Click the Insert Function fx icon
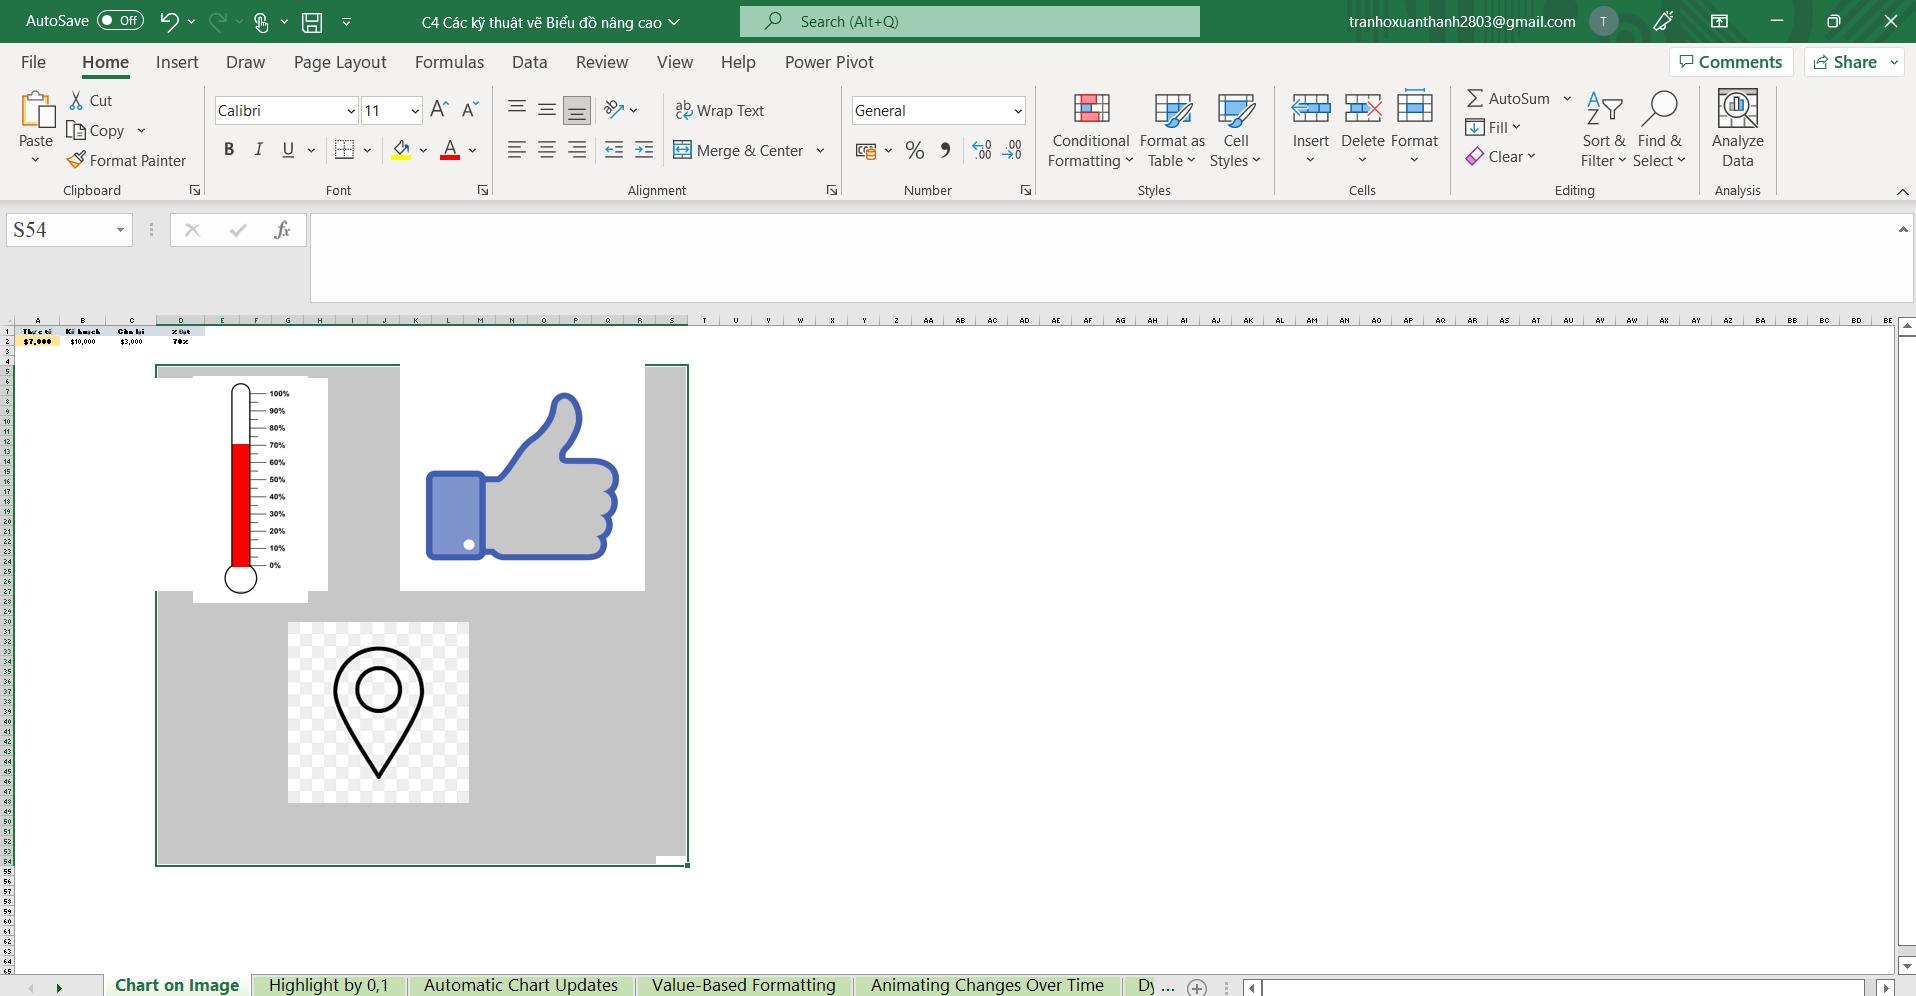This screenshot has width=1916, height=996. coord(282,230)
